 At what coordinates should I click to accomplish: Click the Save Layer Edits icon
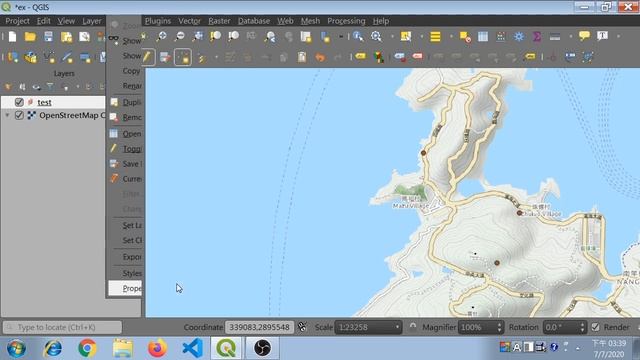click(165, 57)
